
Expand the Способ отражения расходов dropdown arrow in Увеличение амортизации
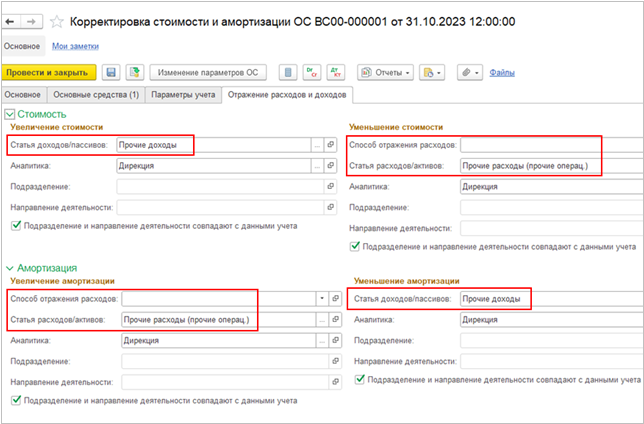click(x=322, y=299)
